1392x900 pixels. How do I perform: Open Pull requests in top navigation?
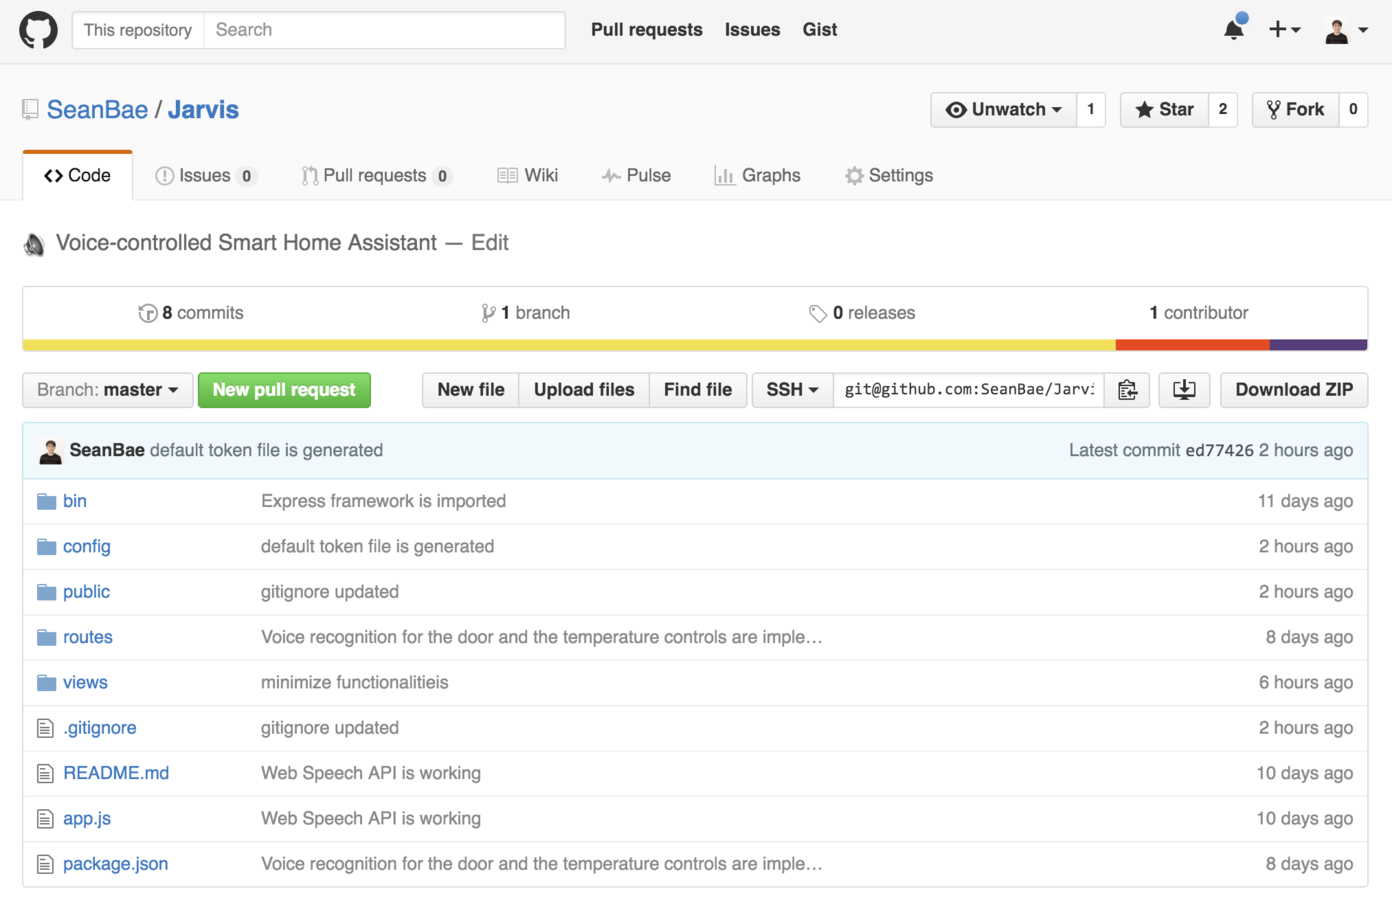[x=647, y=30]
